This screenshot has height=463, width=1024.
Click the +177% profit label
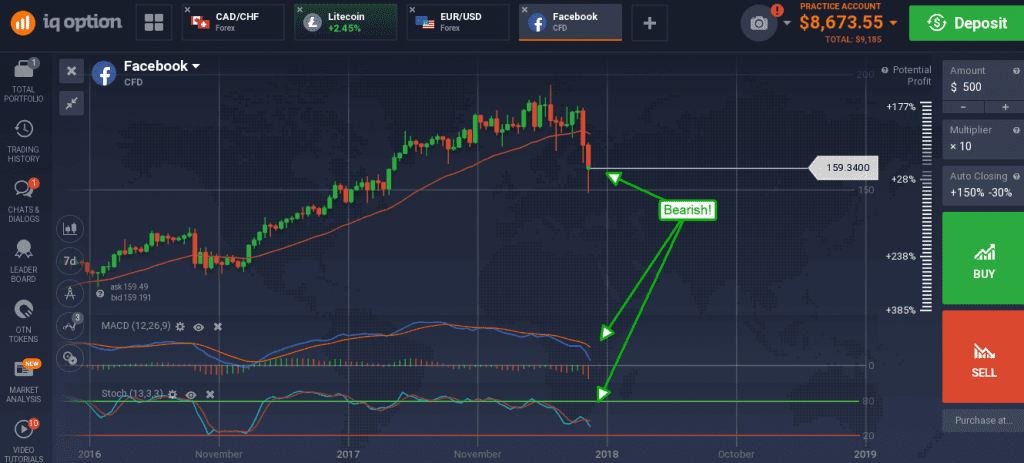tap(901, 106)
